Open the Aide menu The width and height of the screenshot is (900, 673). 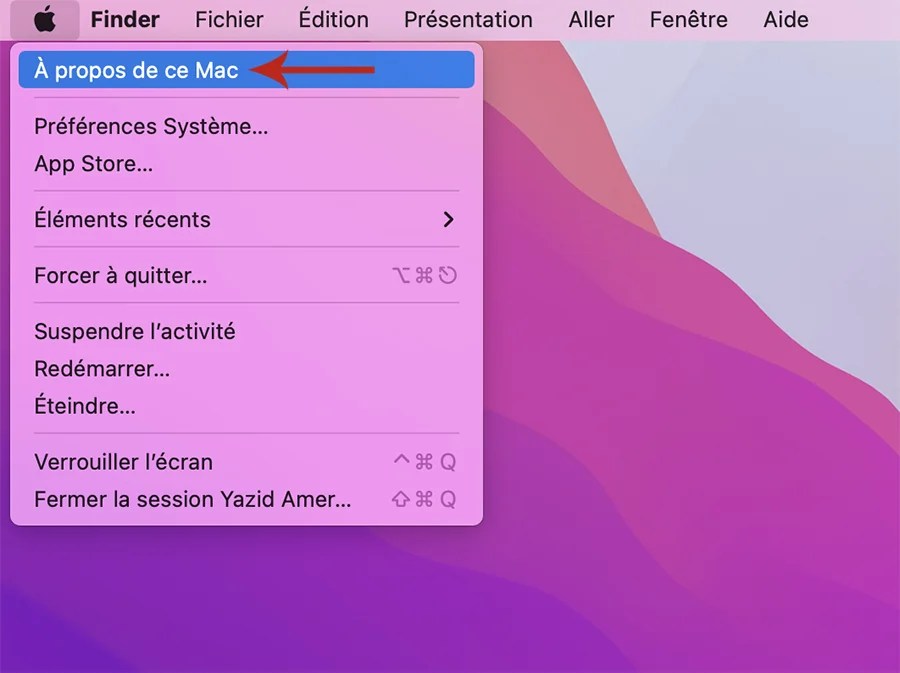(x=786, y=20)
